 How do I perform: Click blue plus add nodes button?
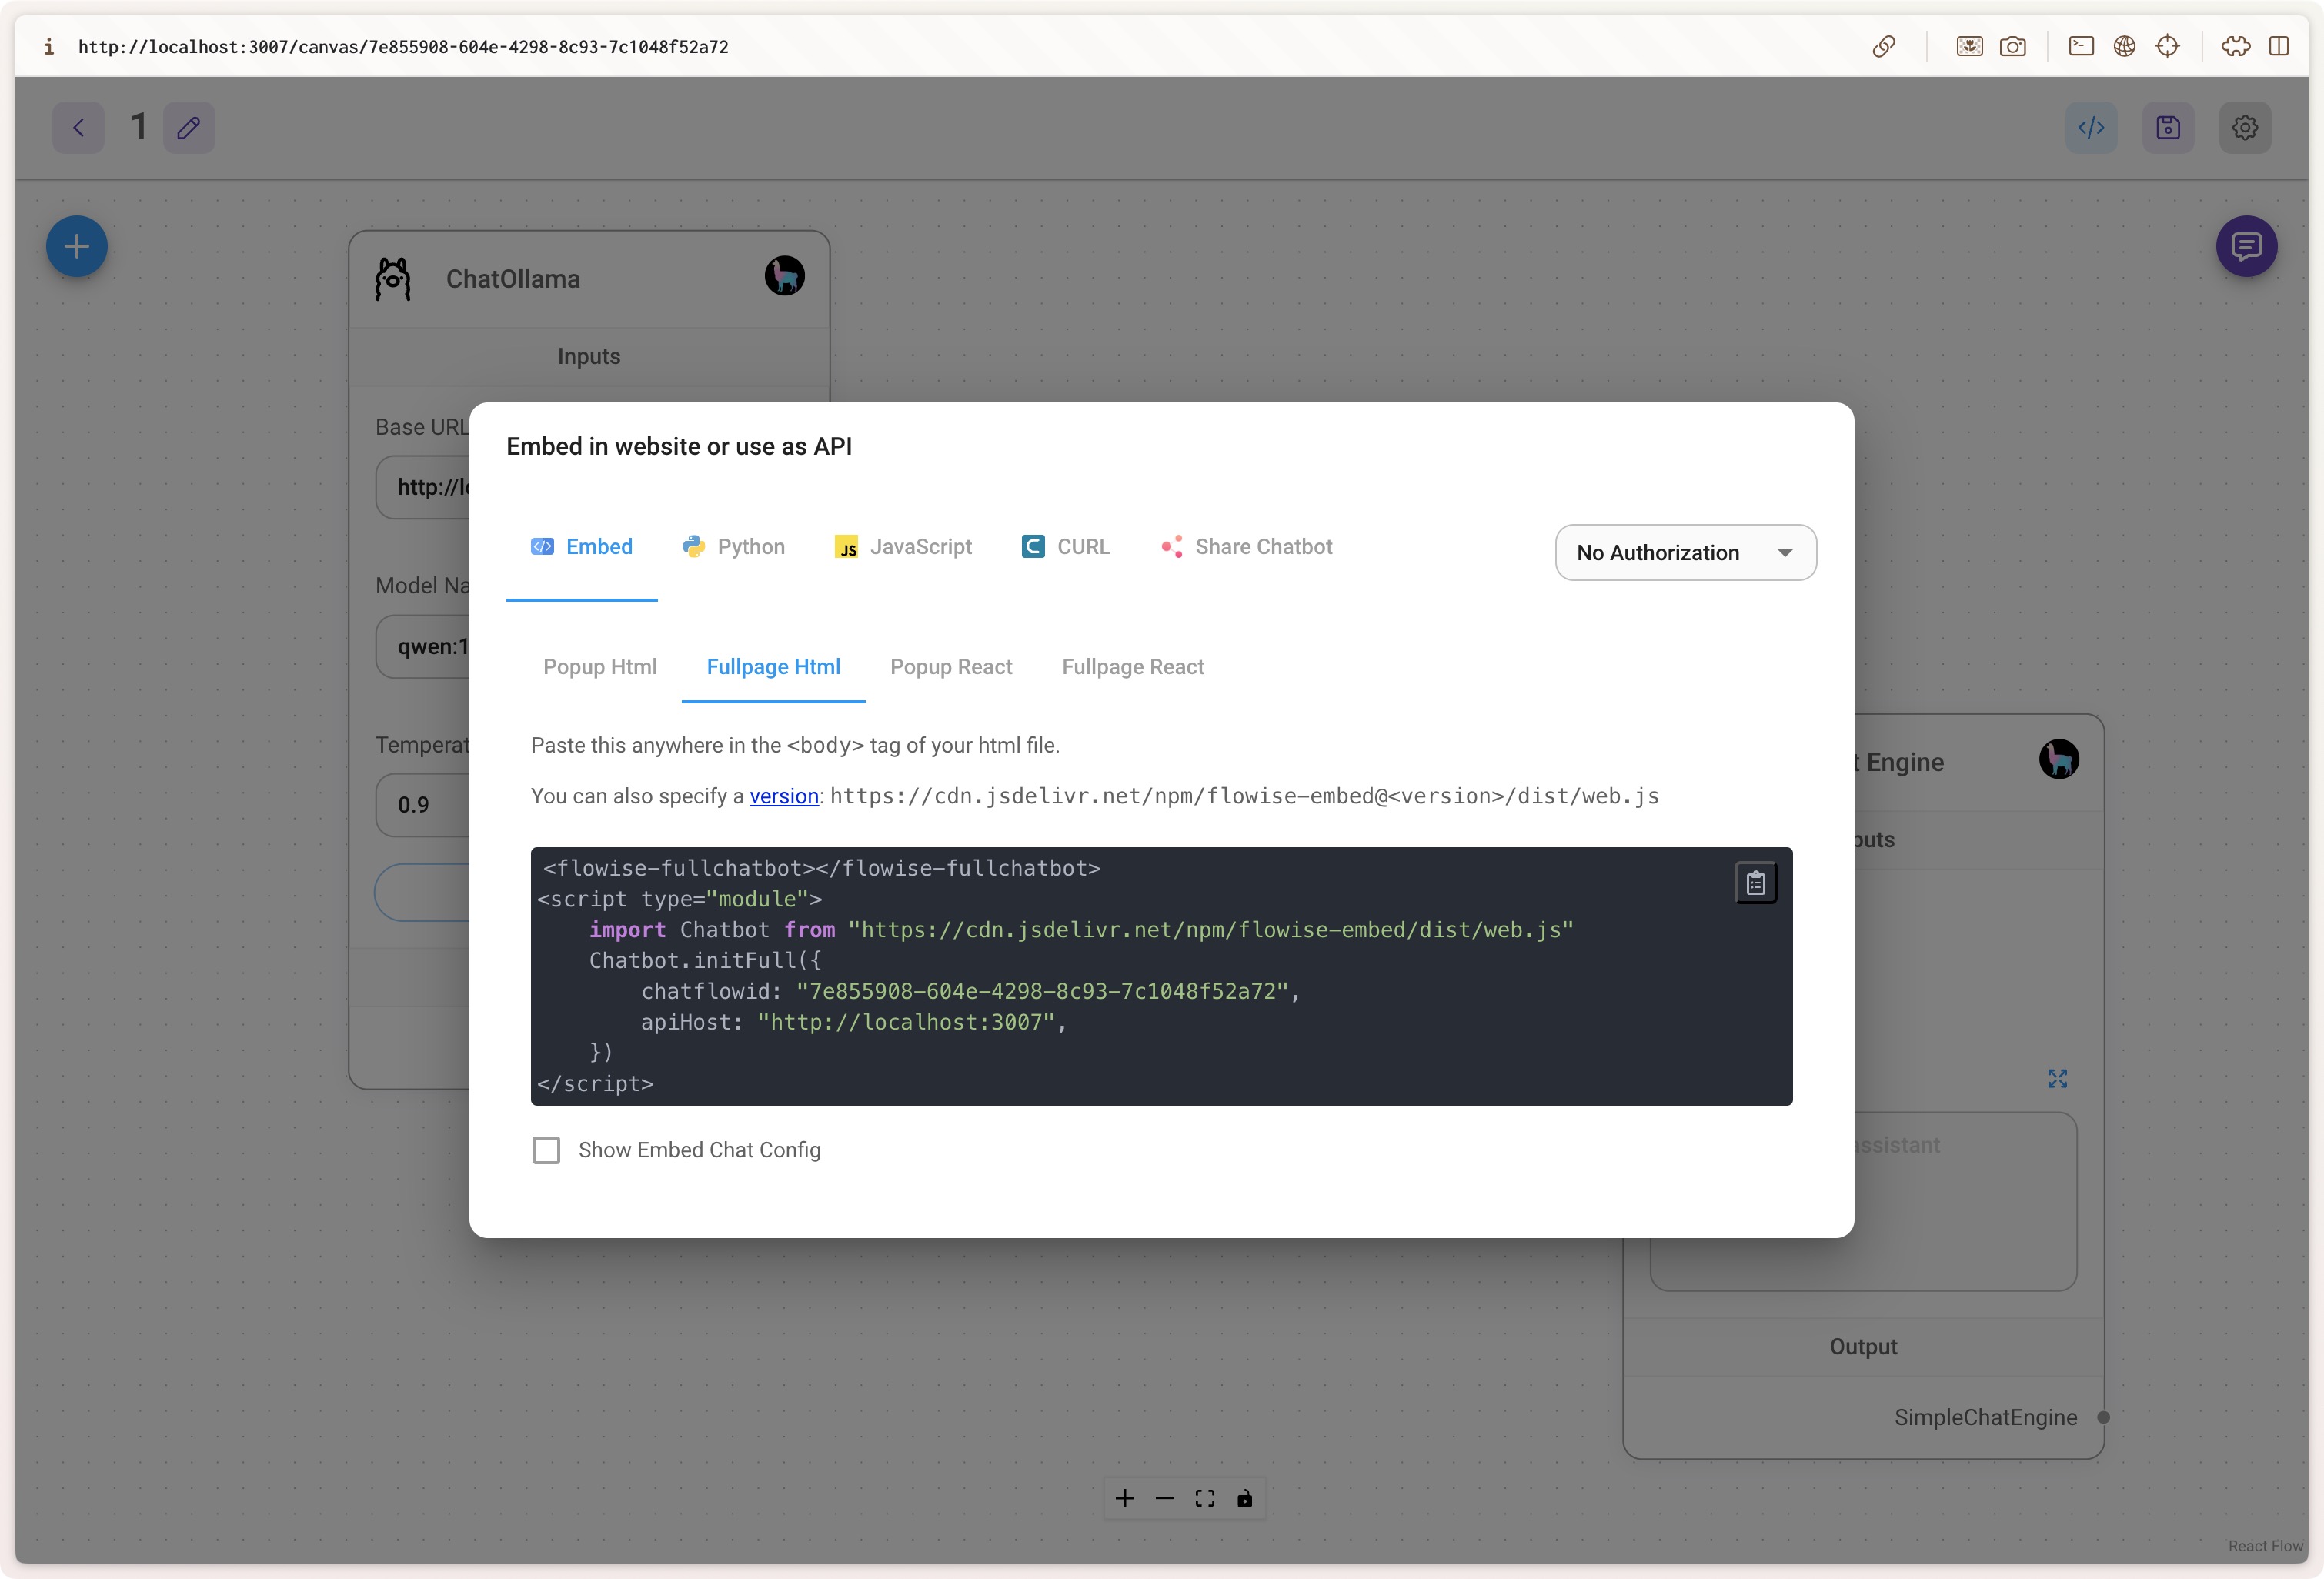click(x=77, y=246)
